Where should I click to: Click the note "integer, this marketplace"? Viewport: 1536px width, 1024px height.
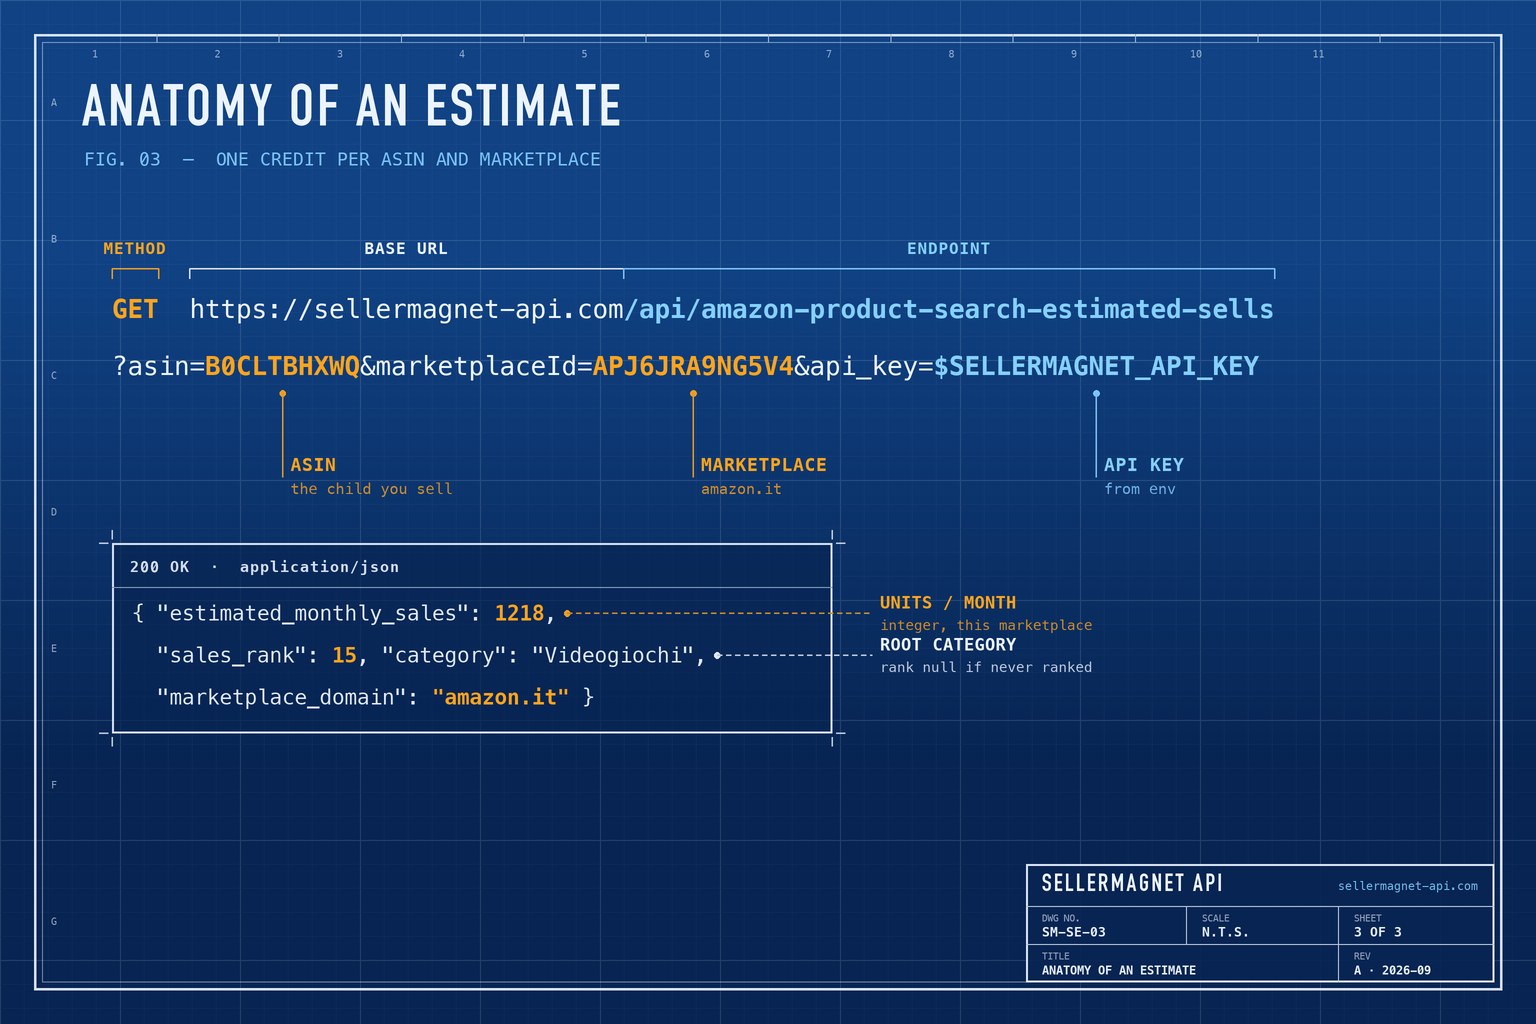986,625
